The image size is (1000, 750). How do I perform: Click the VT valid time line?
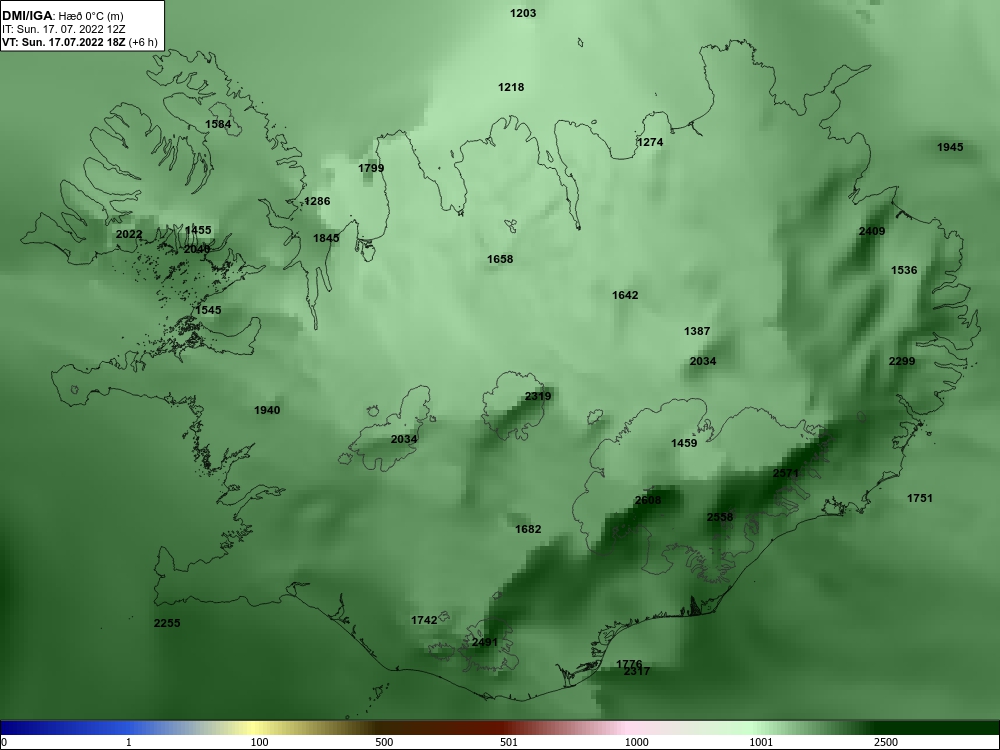[x=80, y=42]
